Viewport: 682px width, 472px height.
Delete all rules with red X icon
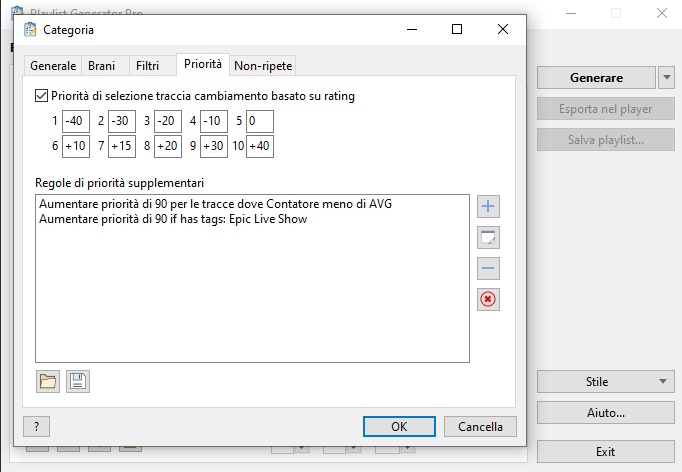pyautogui.click(x=489, y=299)
